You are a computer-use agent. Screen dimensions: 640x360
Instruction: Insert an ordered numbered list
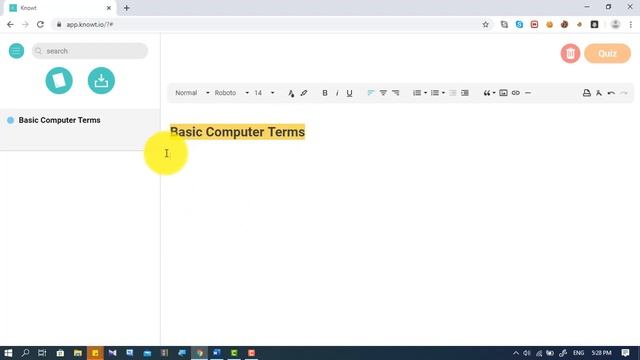pos(417,93)
